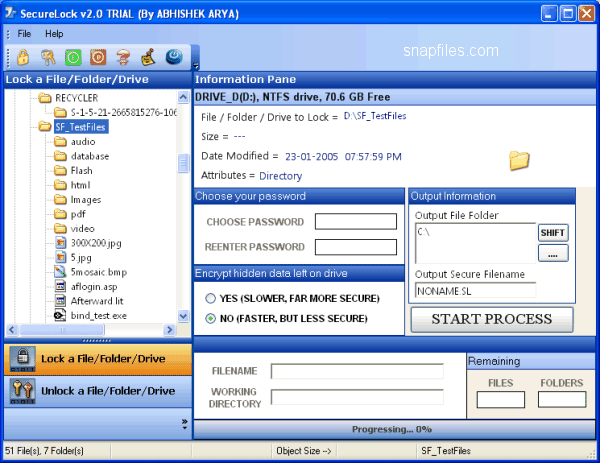The width and height of the screenshot is (600, 463).
Task: Click the Remaining FOLDERS box
Action: (562, 400)
